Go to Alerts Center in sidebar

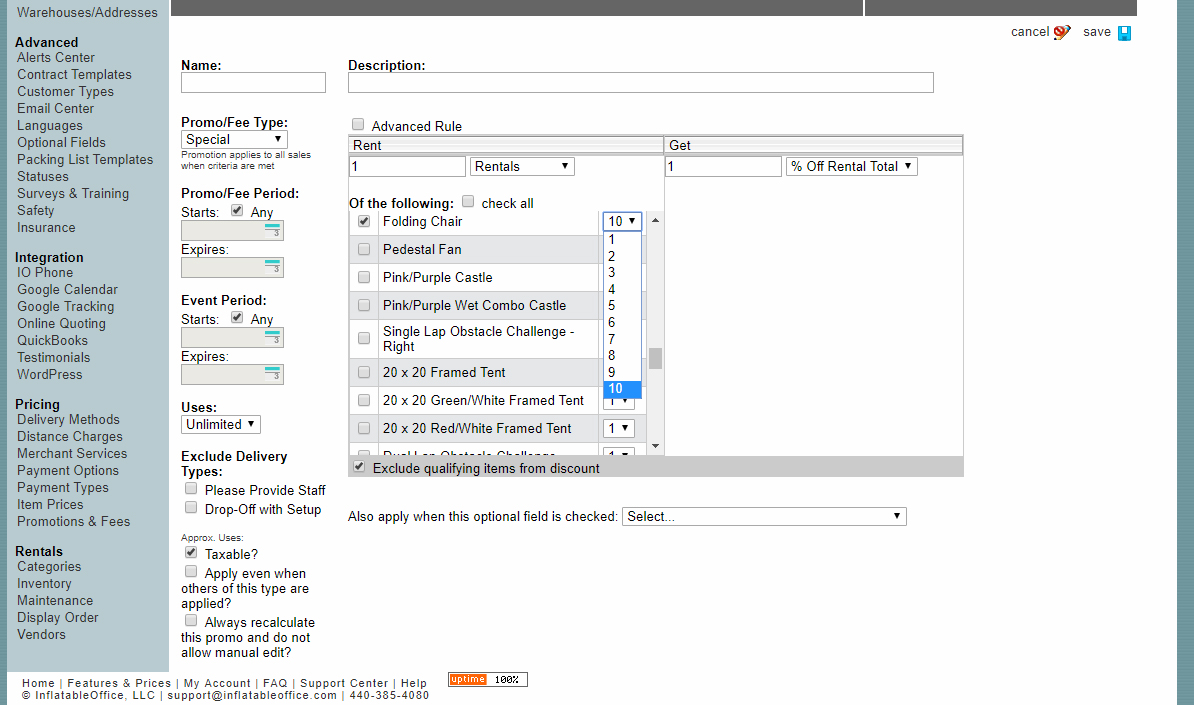(x=56, y=57)
